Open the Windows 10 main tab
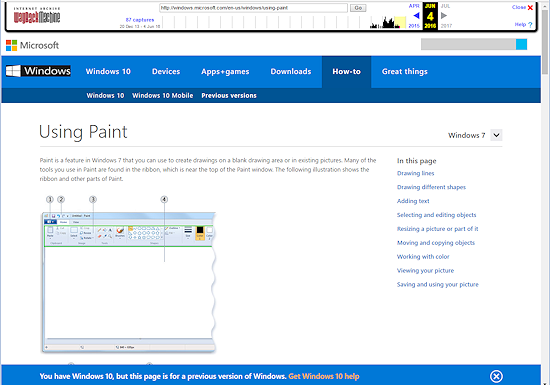This screenshot has width=550, height=385. point(108,72)
